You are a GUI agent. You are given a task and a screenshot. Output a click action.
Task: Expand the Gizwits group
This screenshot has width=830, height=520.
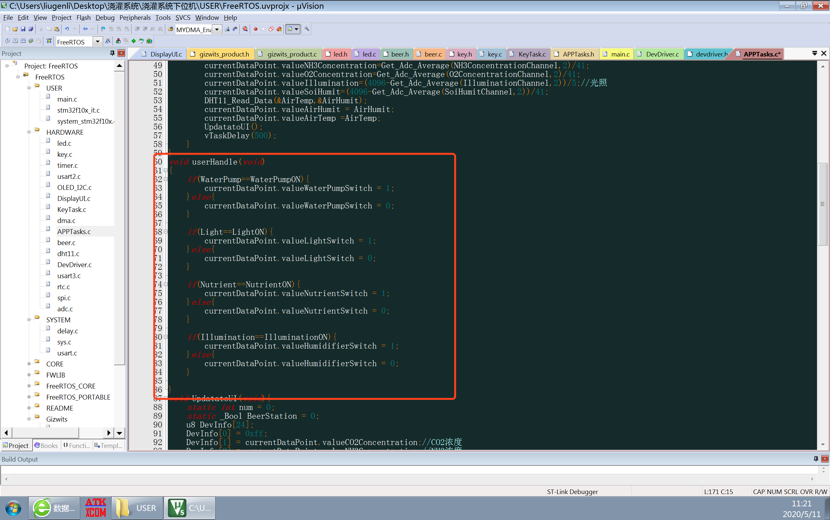[29, 419]
